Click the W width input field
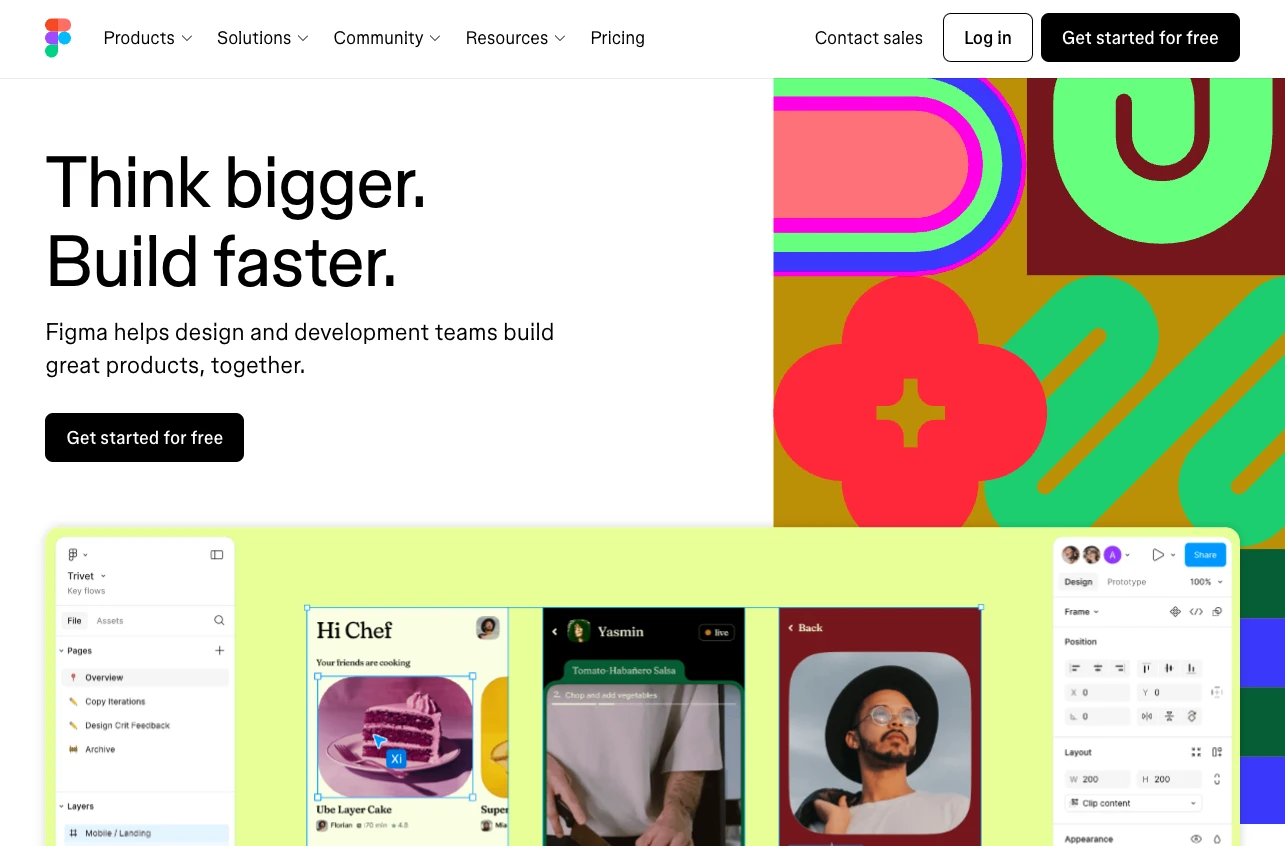Screen dimensions: 1285x846 point(1098,779)
